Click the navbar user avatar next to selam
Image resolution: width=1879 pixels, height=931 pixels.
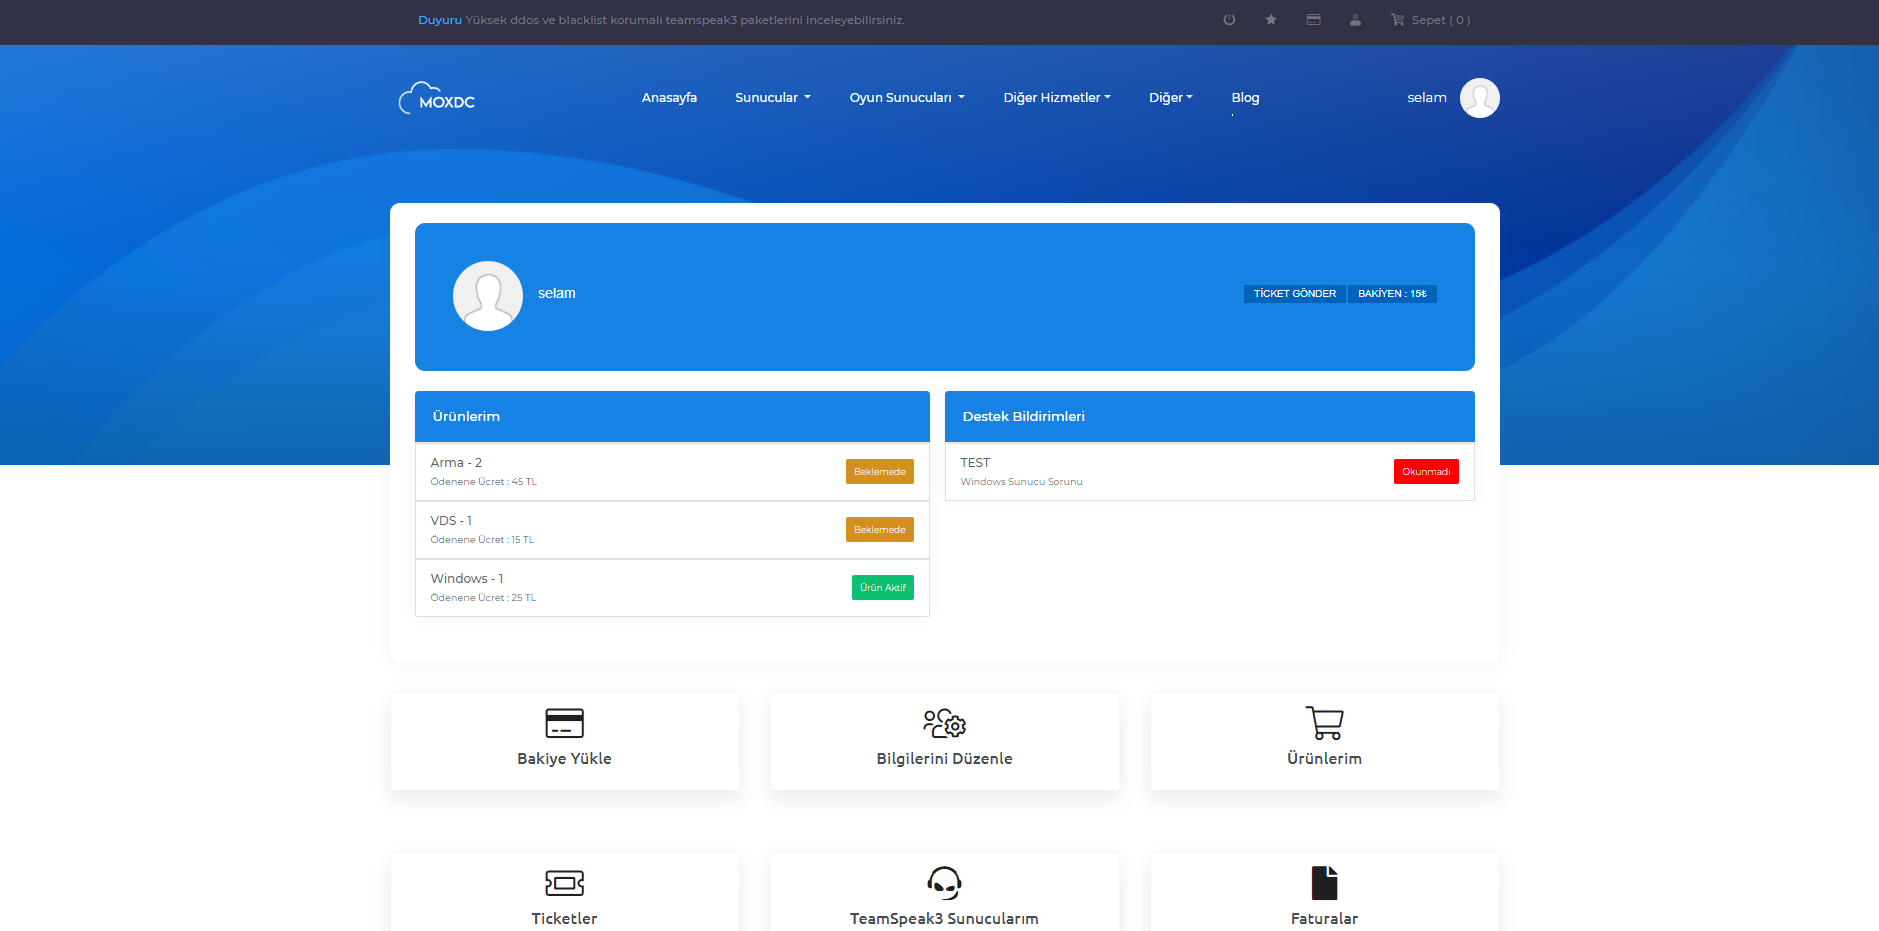pos(1479,98)
